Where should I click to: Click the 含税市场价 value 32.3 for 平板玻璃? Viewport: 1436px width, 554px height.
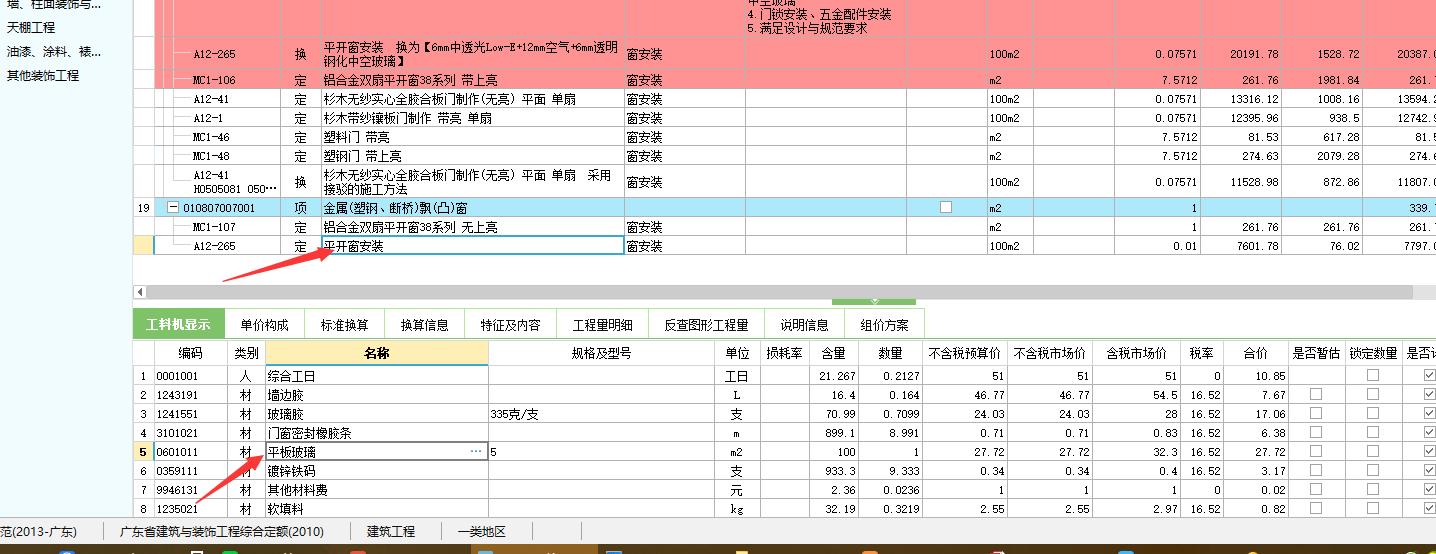coord(1136,452)
